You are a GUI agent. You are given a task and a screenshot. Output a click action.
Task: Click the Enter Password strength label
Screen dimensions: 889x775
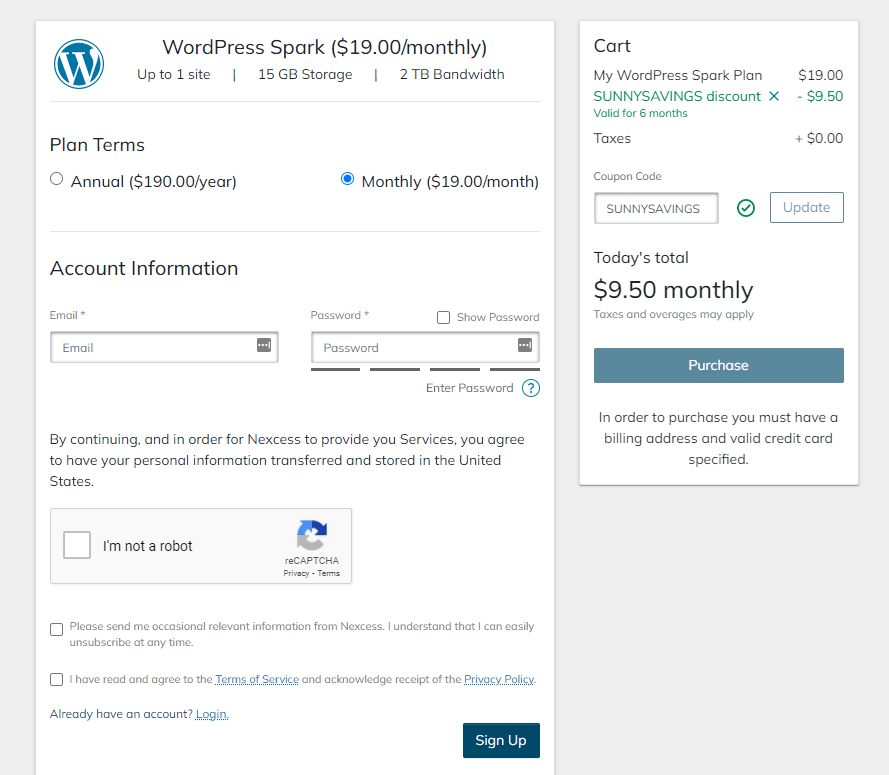pyautogui.click(x=469, y=388)
